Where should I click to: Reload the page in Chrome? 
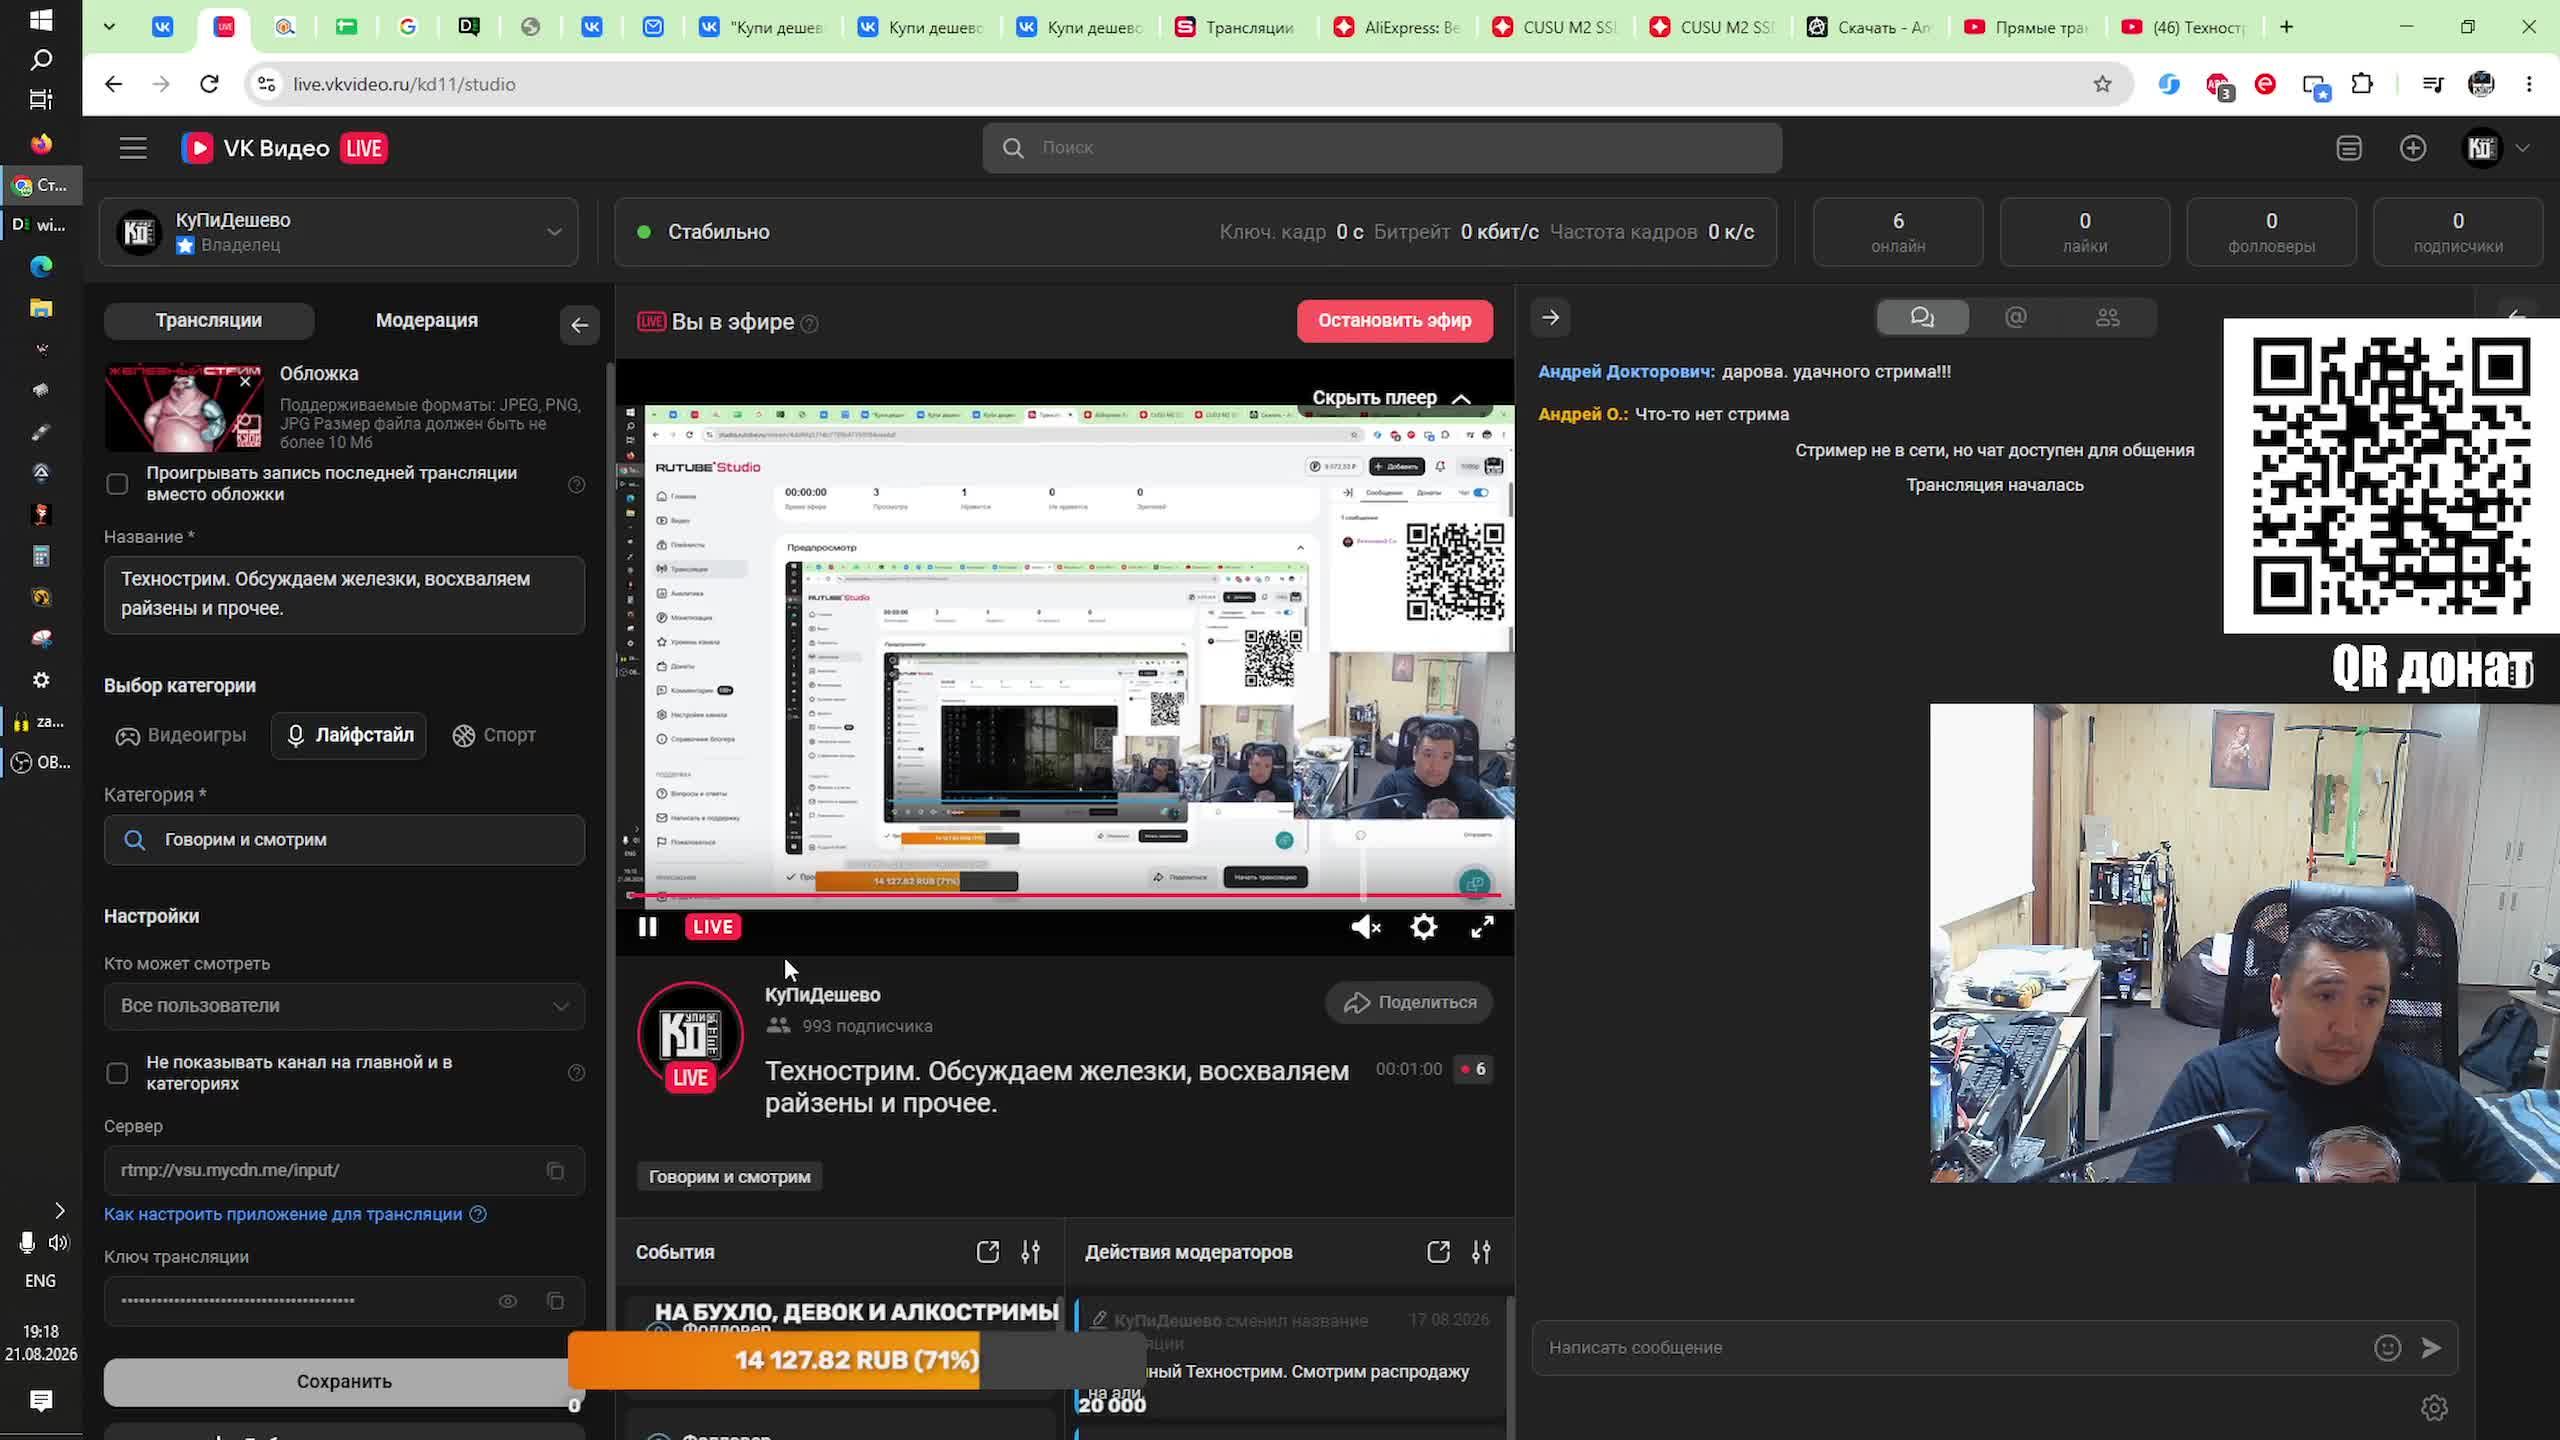tap(209, 84)
